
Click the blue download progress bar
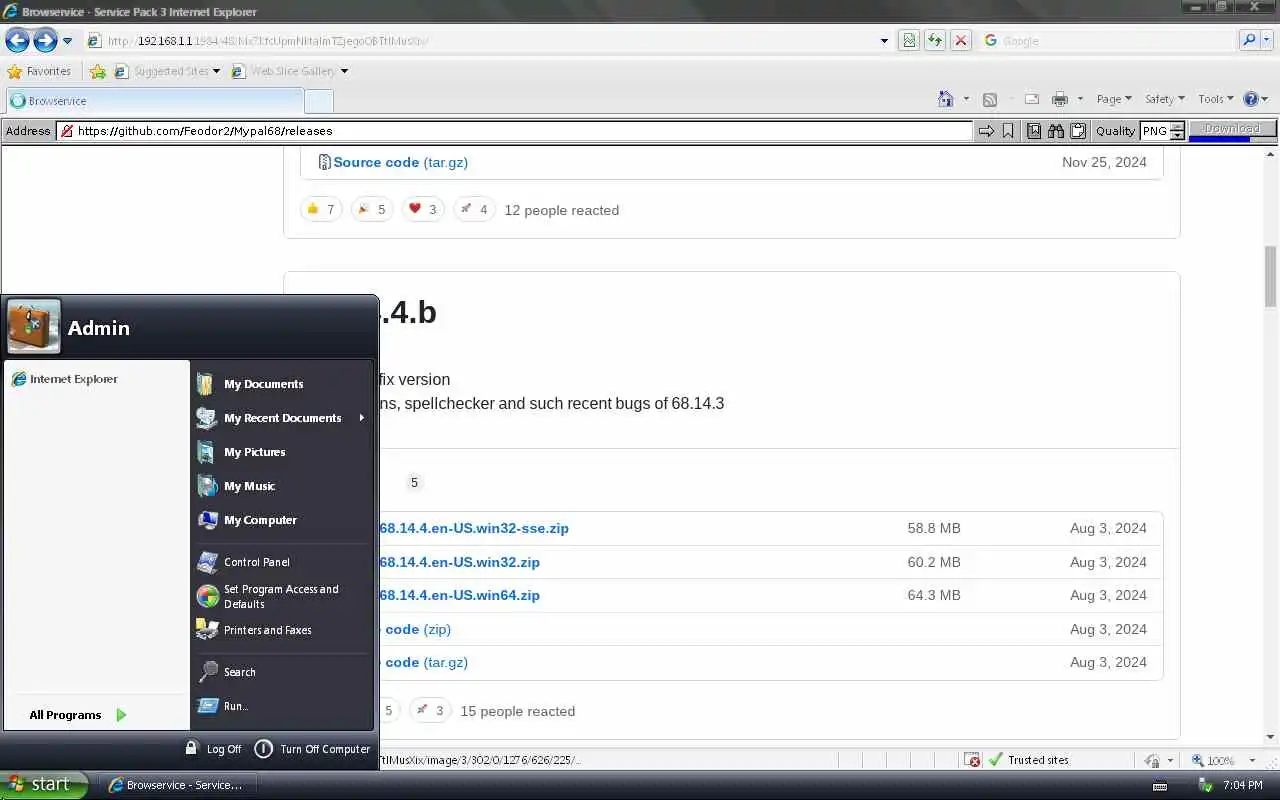pyautogui.click(x=1219, y=139)
